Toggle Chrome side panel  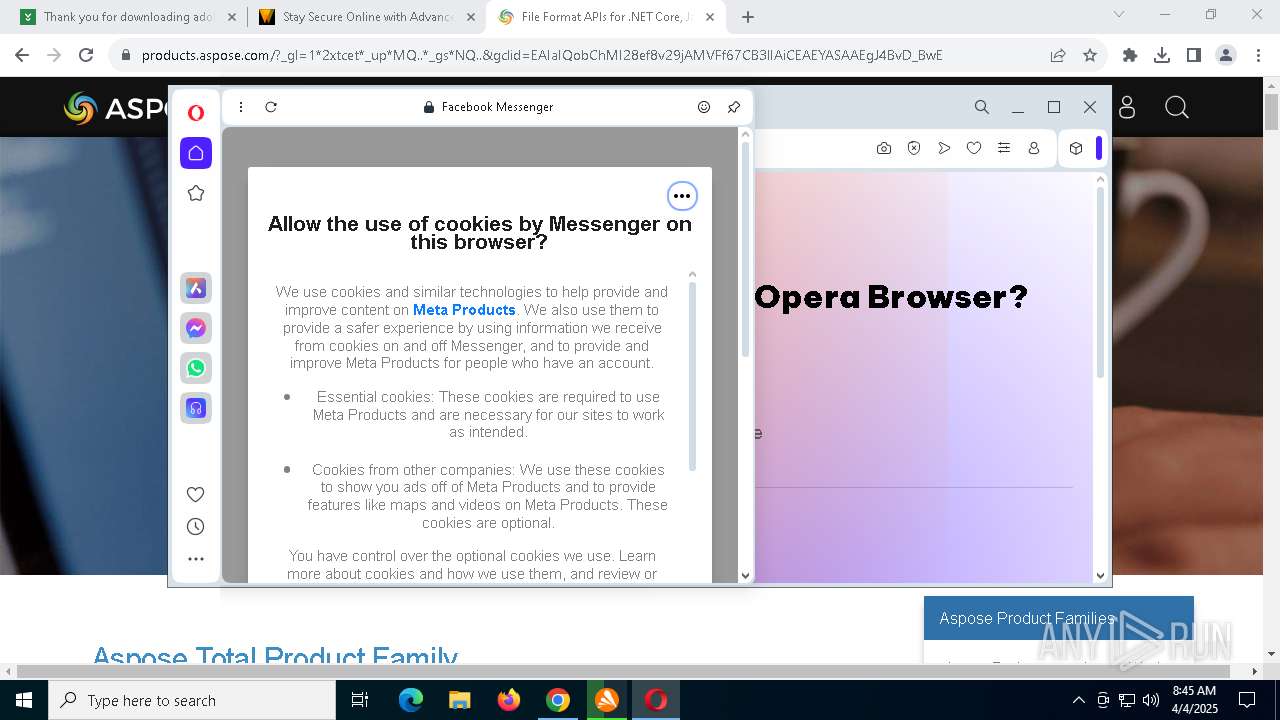pos(1194,55)
